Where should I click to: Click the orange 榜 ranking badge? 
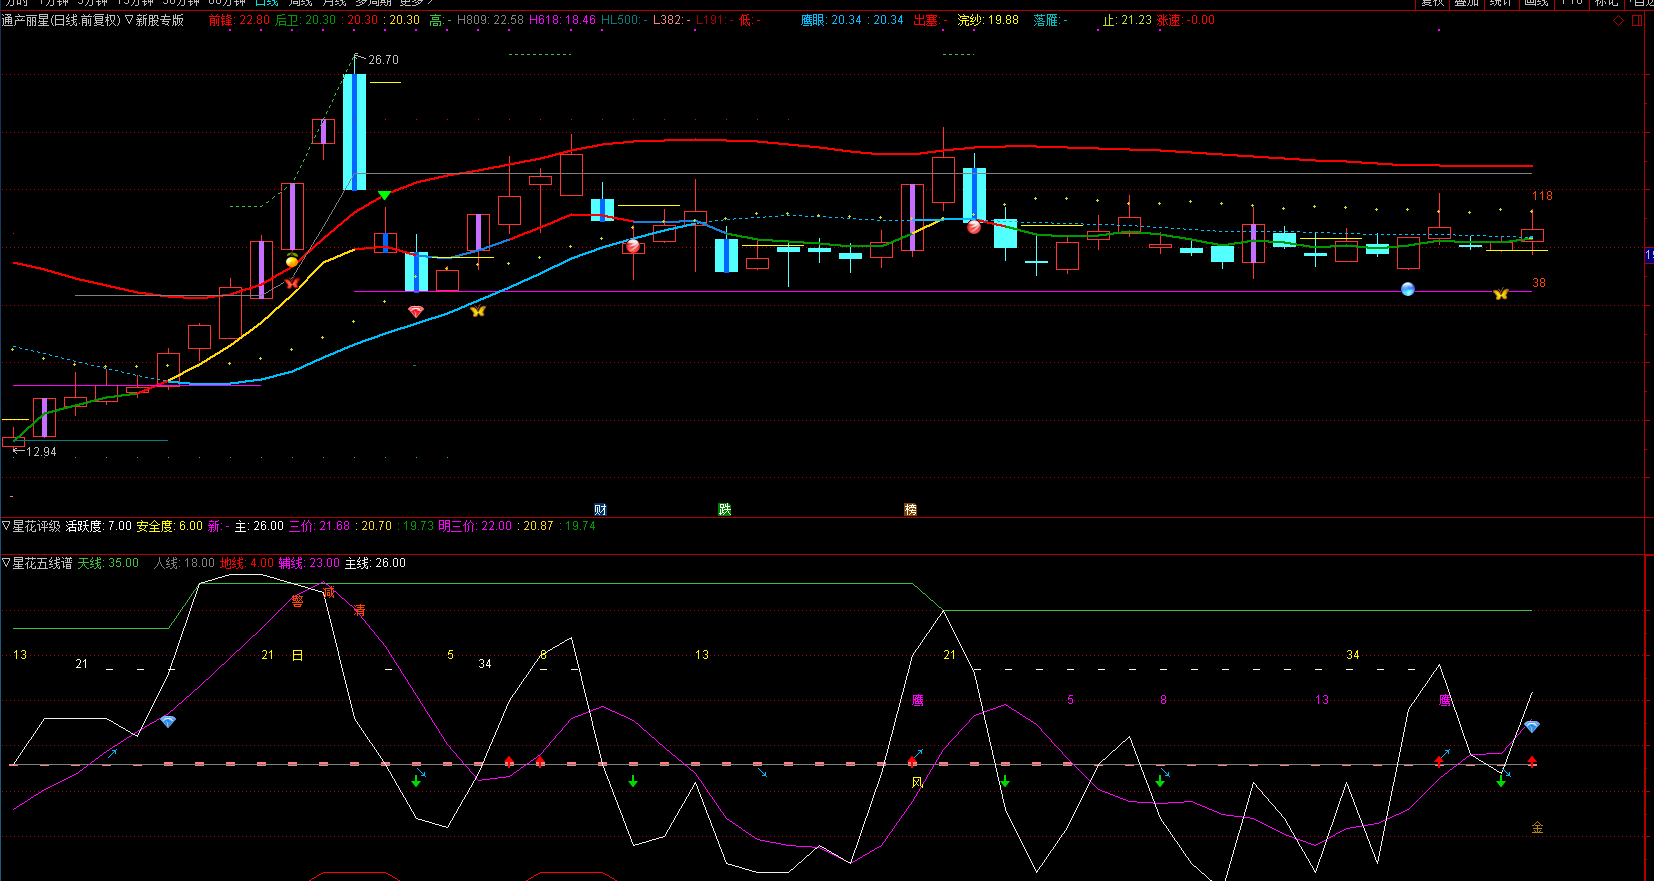[x=910, y=510]
